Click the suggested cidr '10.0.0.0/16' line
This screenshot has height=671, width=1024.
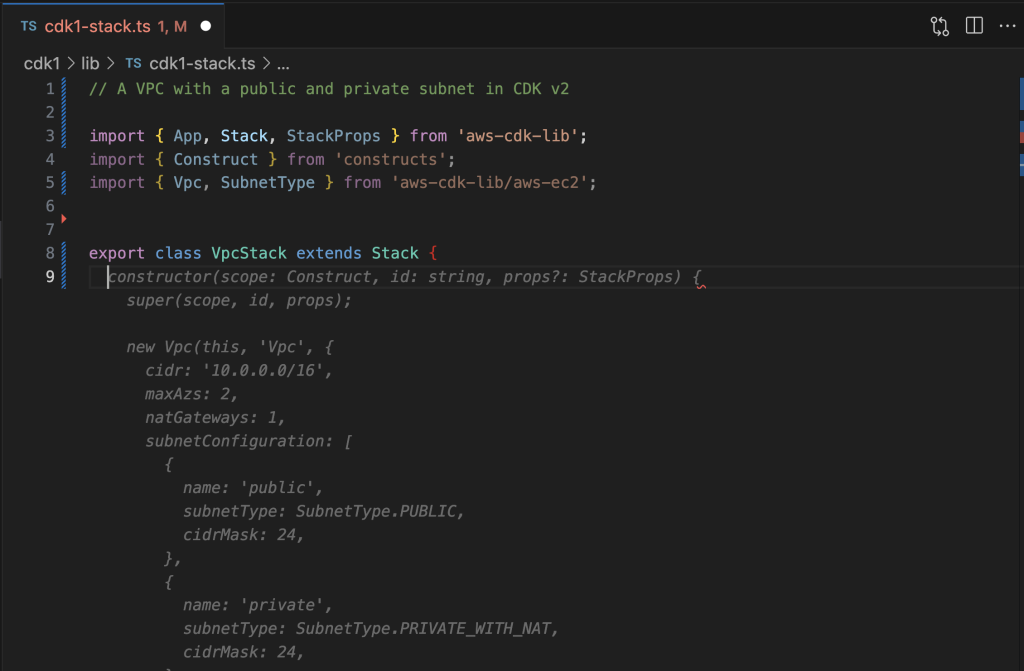pos(238,370)
